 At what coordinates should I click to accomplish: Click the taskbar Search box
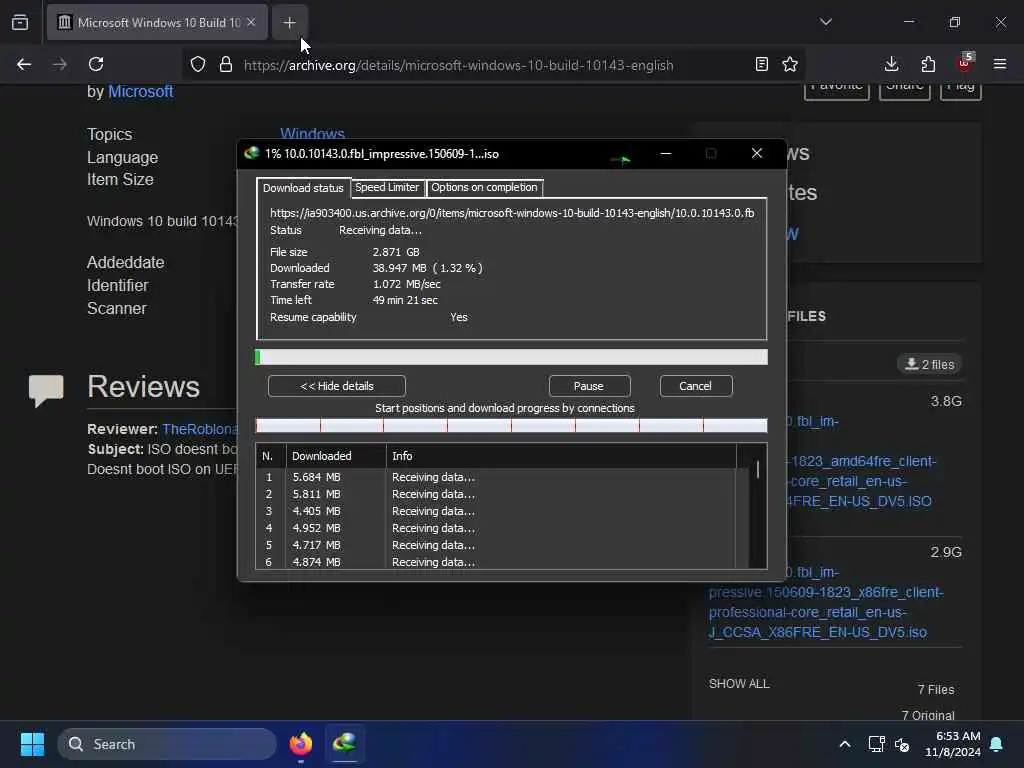pos(167,744)
